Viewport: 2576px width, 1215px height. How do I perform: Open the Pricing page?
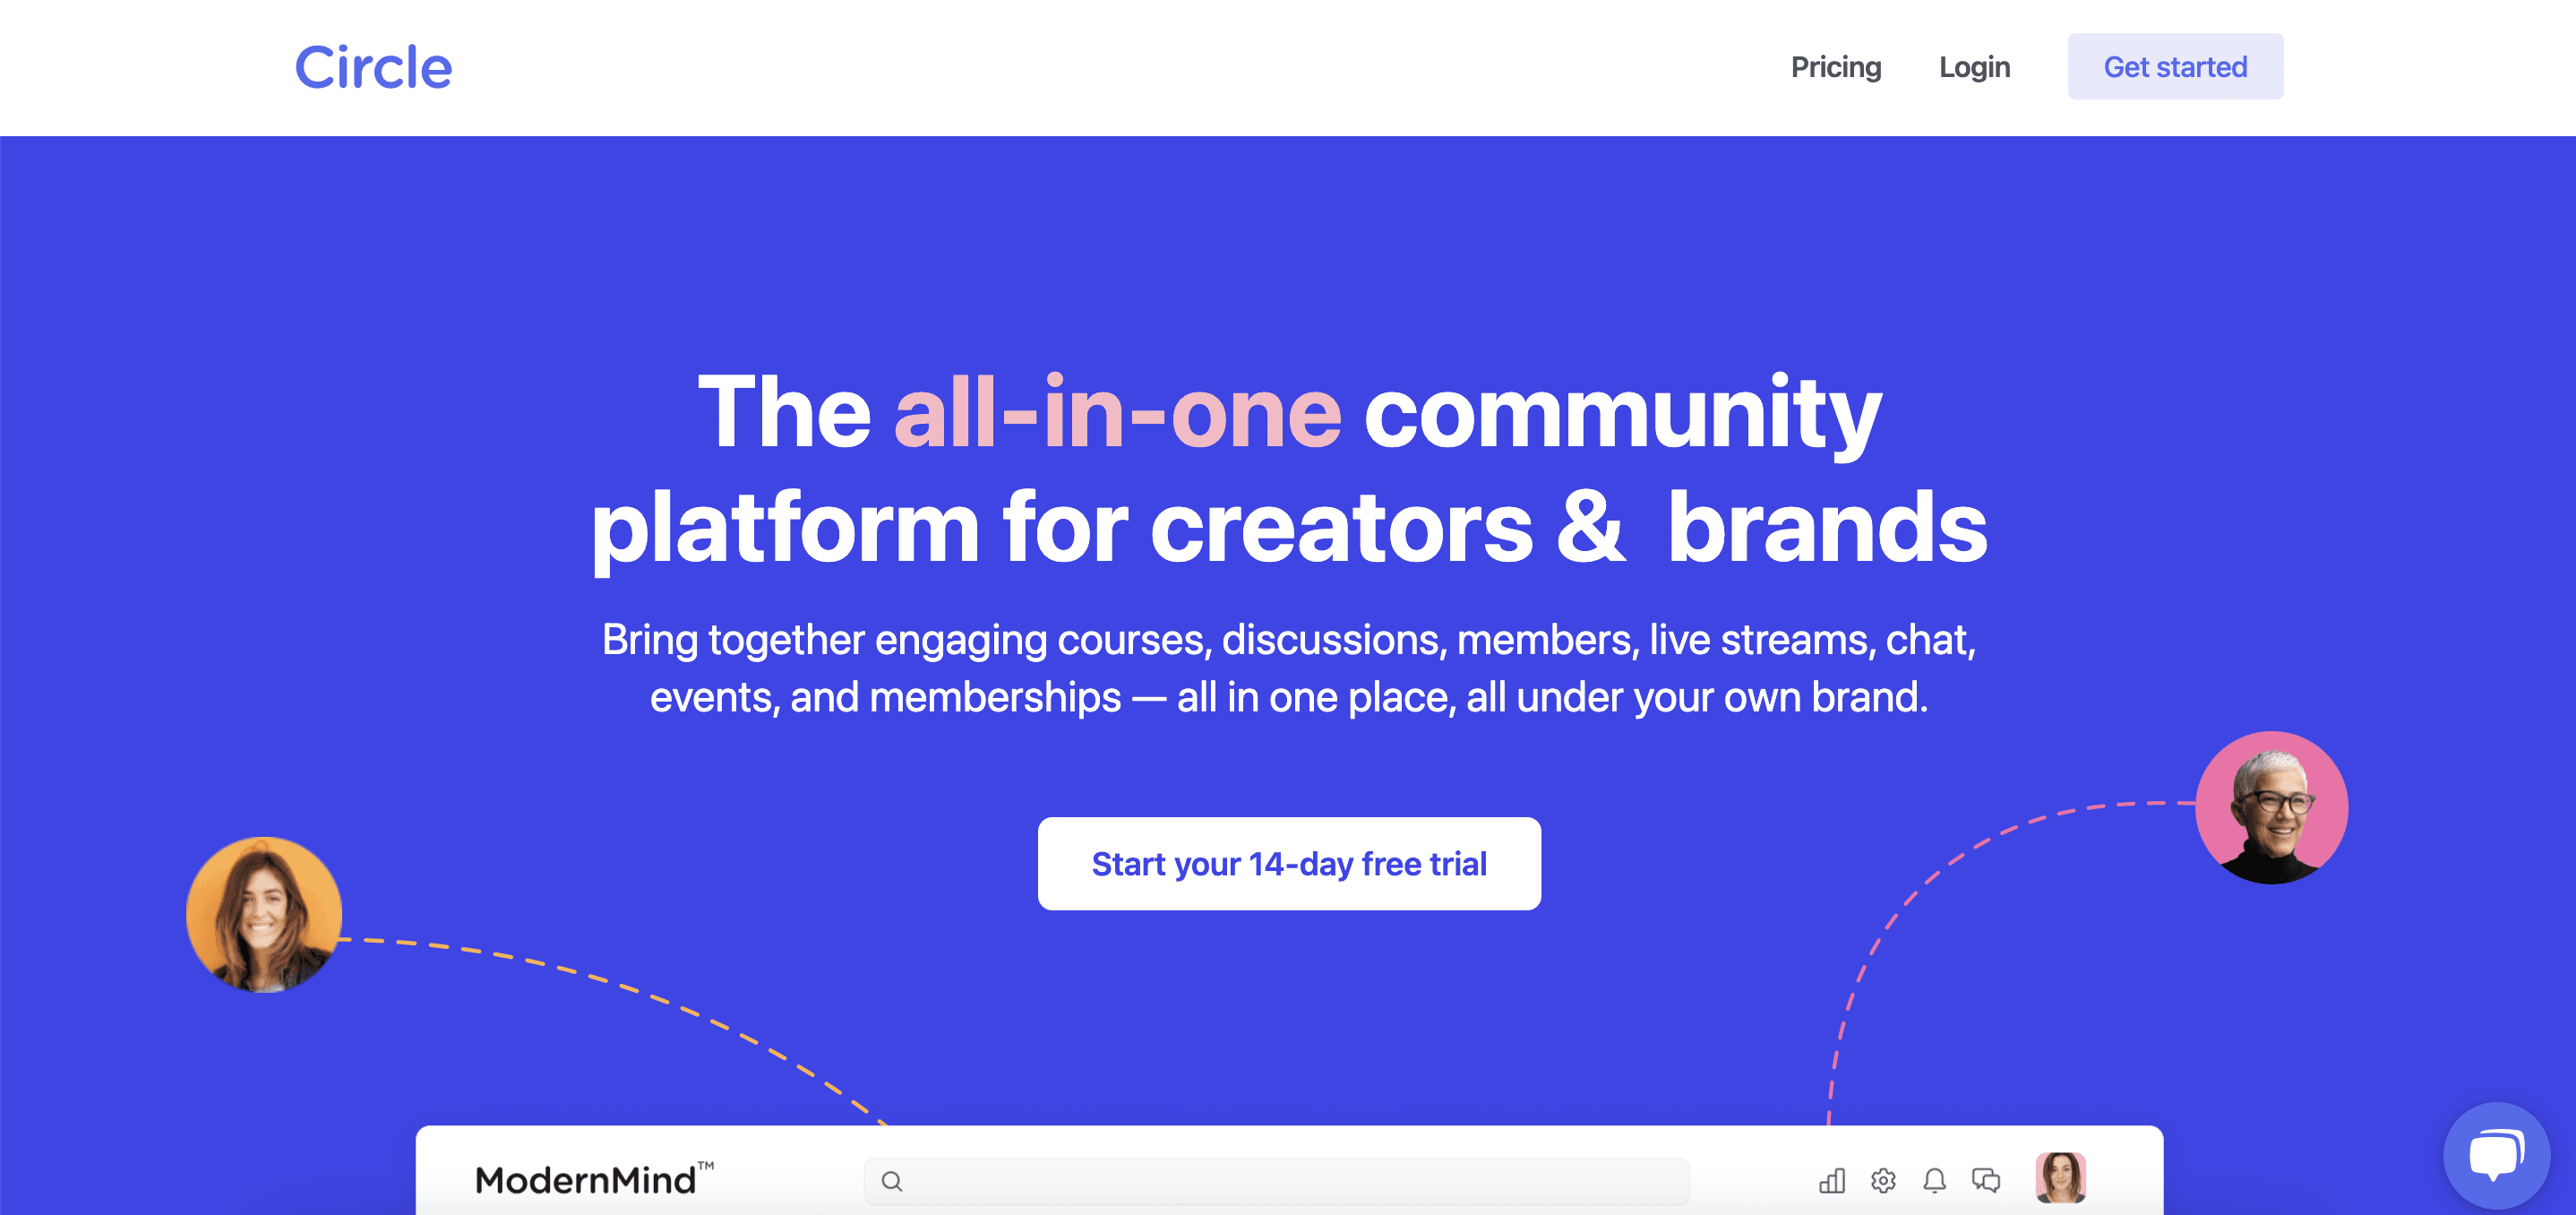tap(1835, 67)
